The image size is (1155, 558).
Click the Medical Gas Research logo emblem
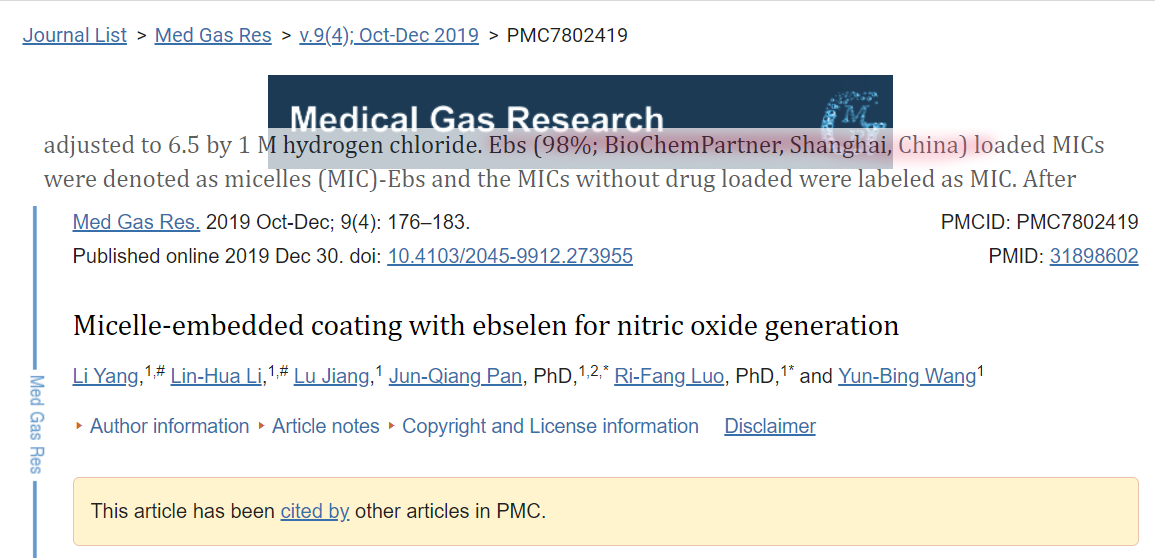[853, 110]
